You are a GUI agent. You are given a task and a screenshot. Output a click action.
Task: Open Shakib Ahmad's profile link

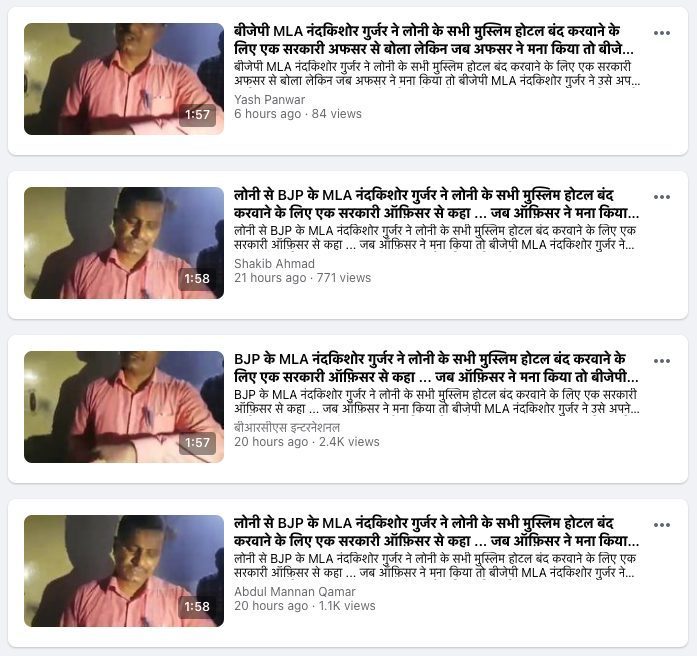pos(274,264)
